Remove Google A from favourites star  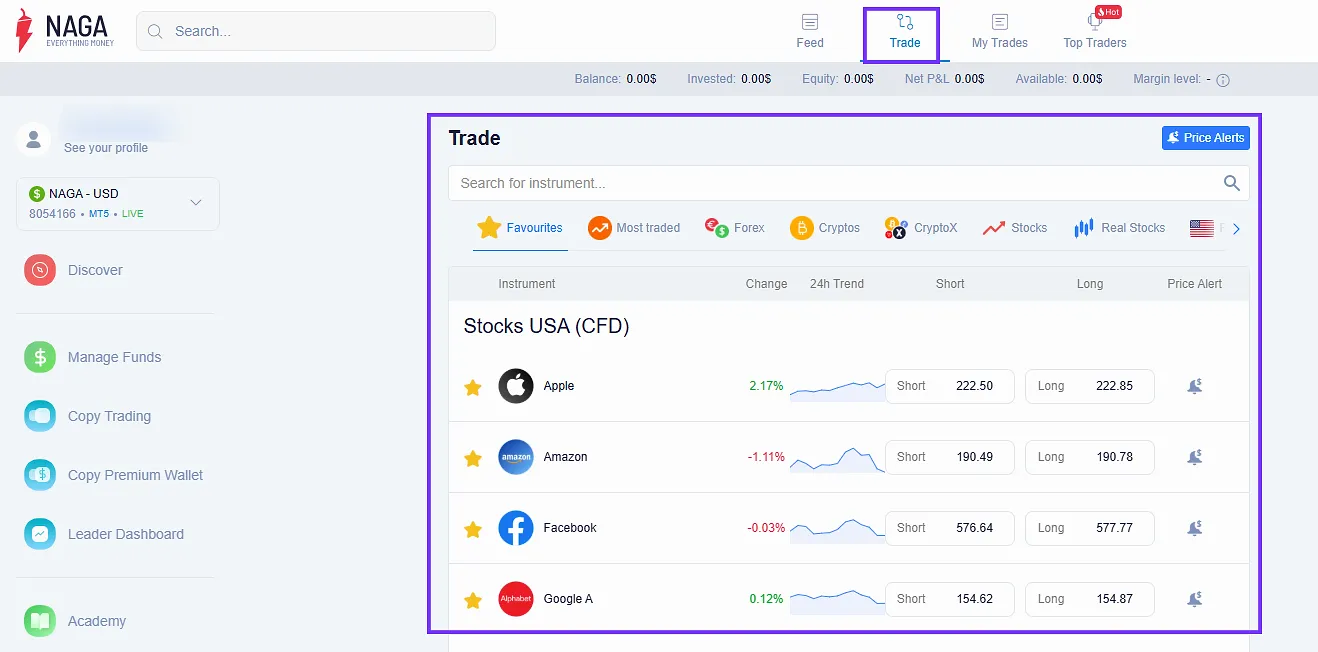point(473,600)
